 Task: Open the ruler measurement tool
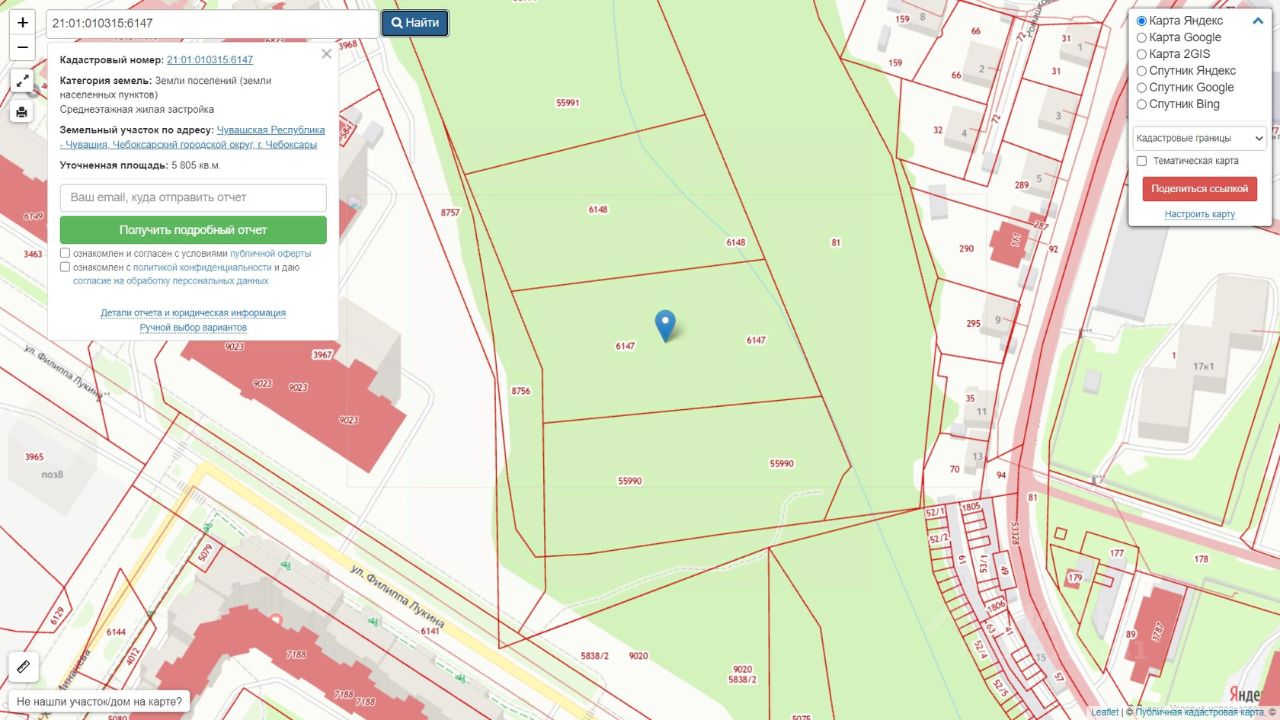24,666
